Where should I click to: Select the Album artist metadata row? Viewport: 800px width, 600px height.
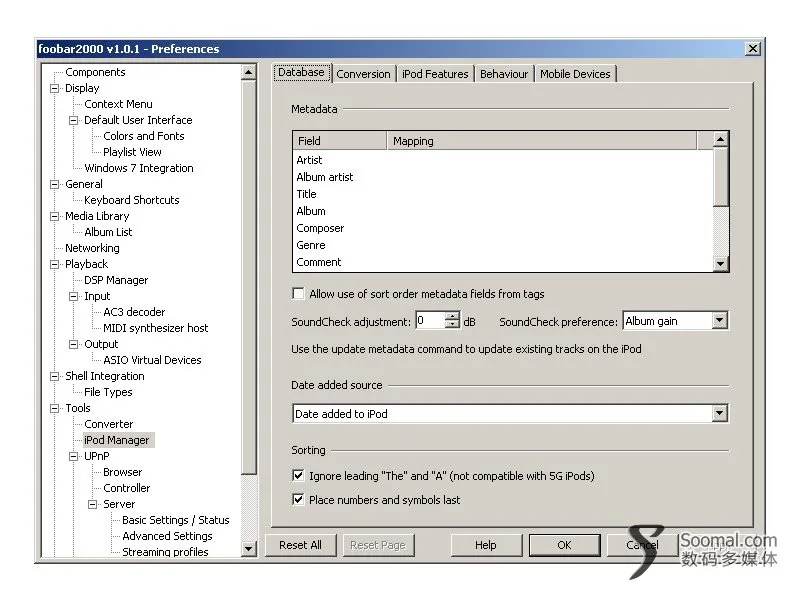click(503, 177)
